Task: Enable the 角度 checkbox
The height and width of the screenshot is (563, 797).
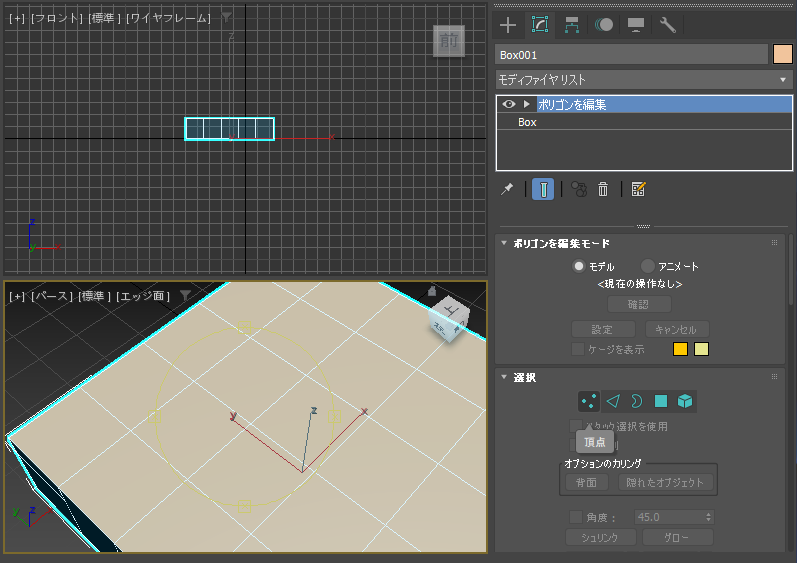Action: [576, 517]
